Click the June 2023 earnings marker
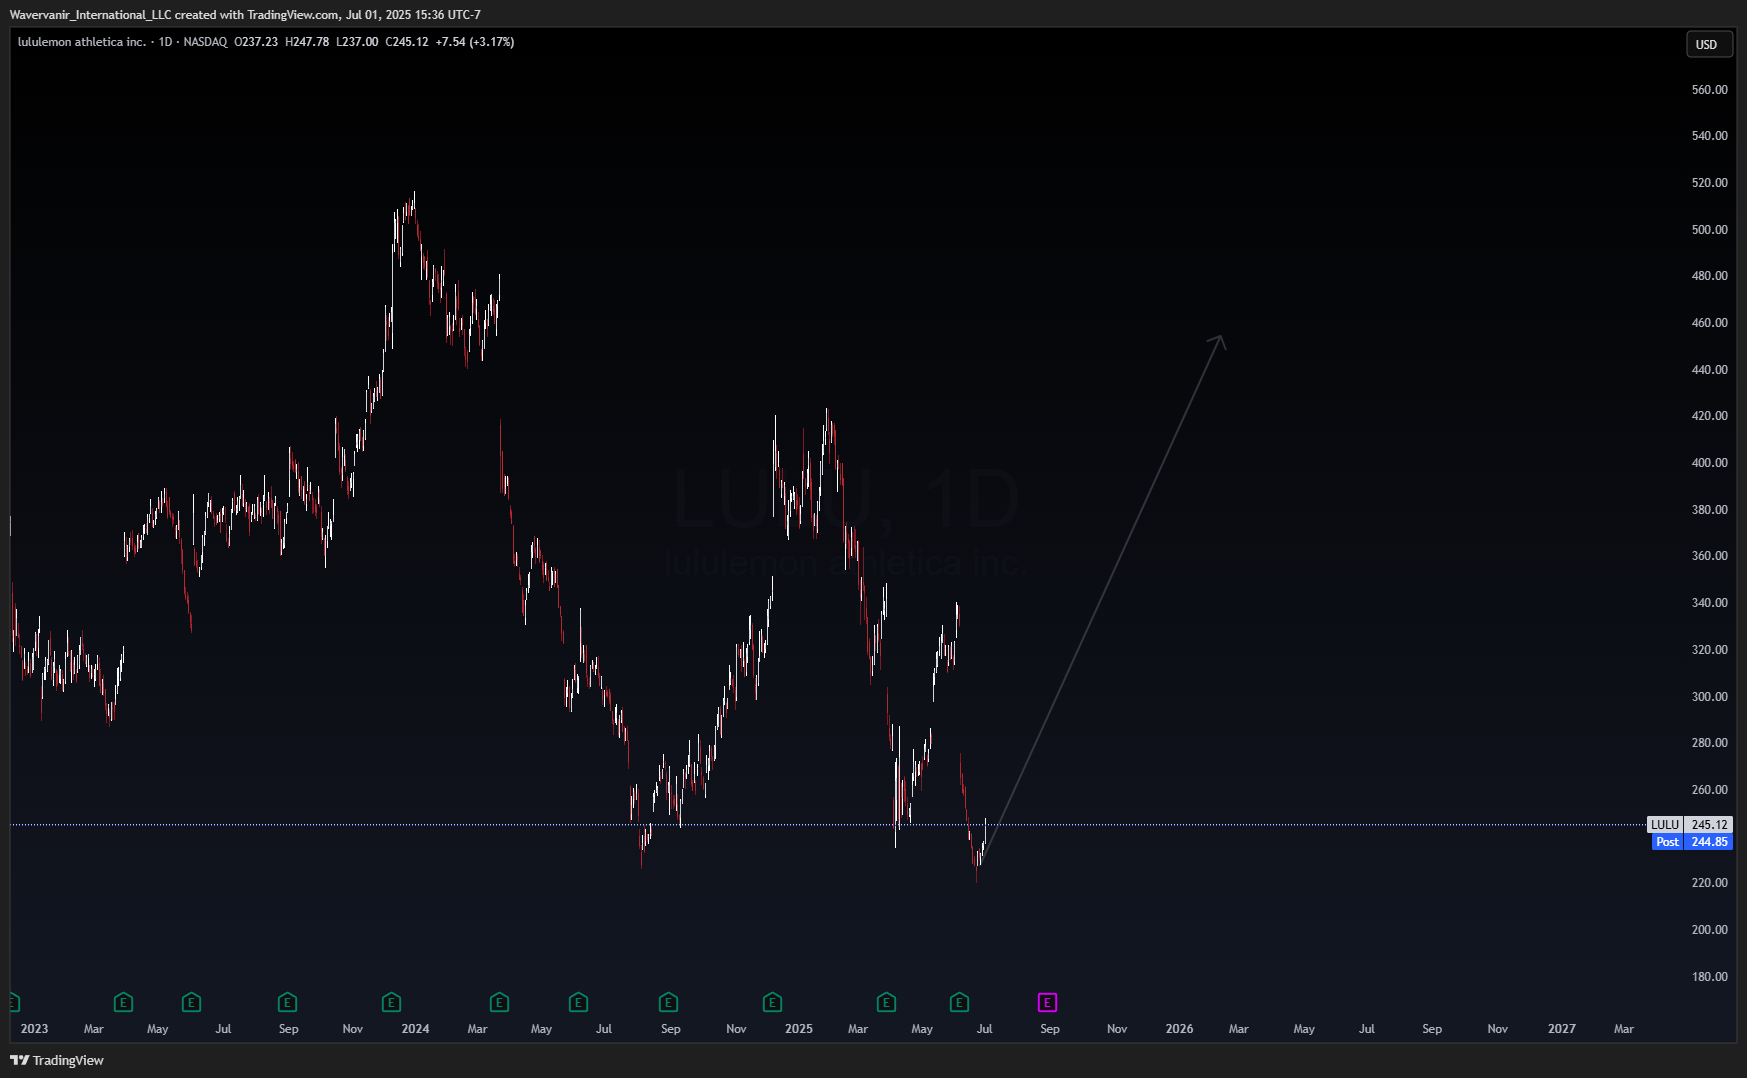Screen dimensions: 1747x1078 pos(191,1002)
